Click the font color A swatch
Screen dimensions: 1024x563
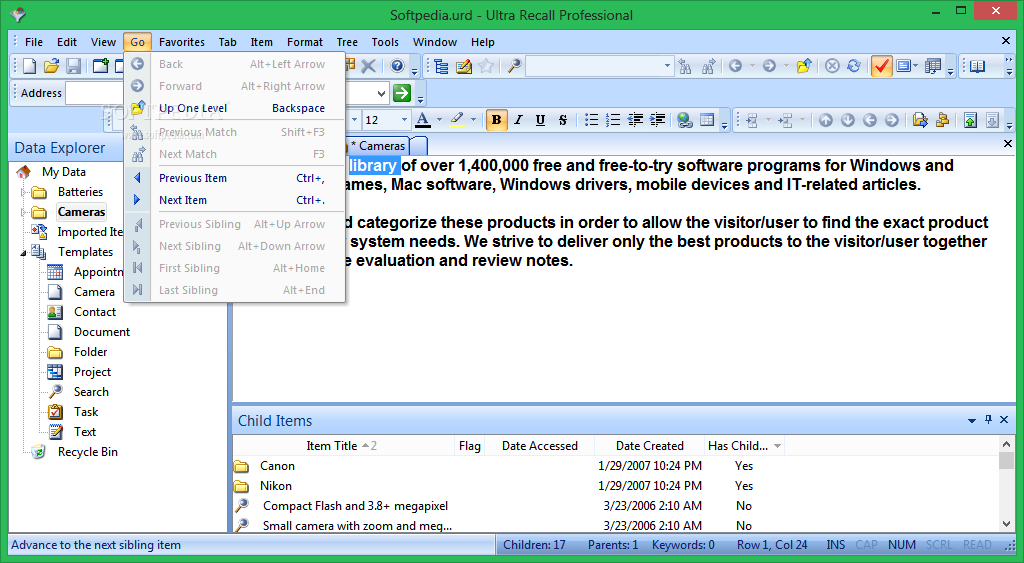tap(423, 120)
